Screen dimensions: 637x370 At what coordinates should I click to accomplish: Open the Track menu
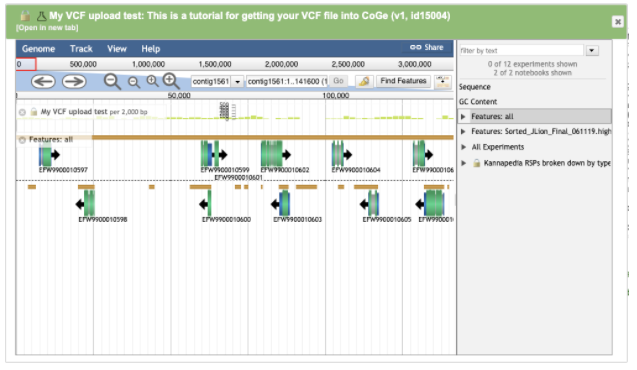pos(81,49)
